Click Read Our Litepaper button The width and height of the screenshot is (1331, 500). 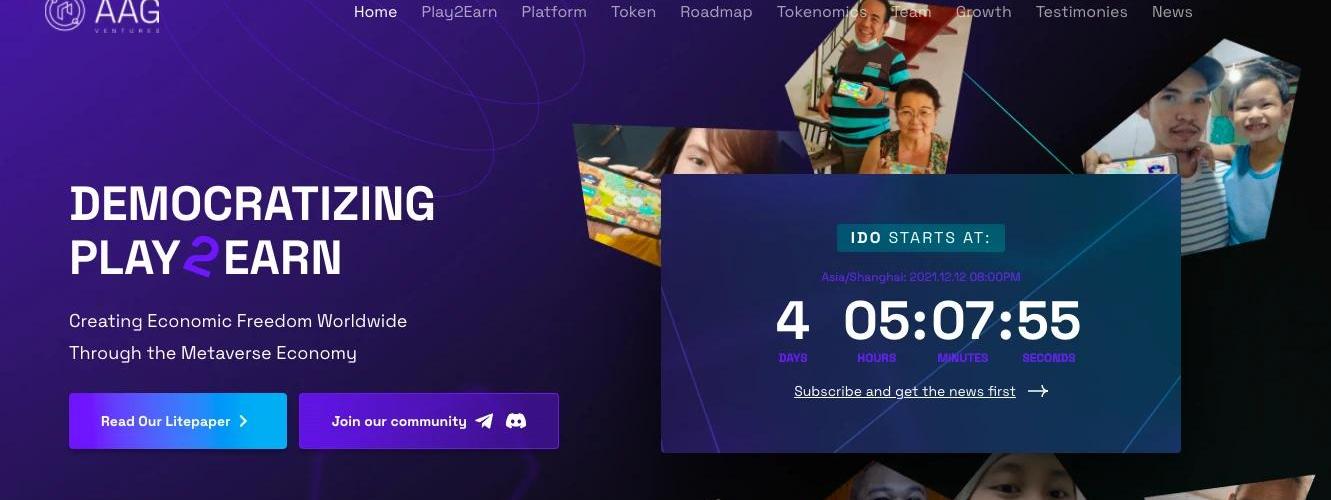point(178,421)
